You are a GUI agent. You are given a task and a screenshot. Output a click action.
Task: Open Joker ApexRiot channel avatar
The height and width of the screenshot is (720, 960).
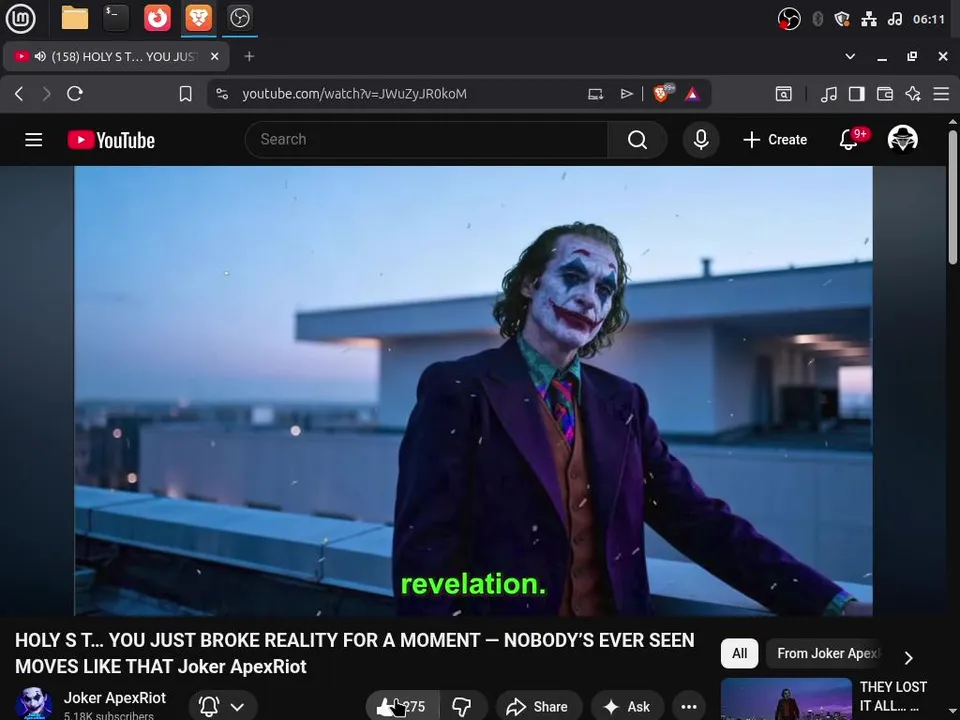(x=34, y=704)
